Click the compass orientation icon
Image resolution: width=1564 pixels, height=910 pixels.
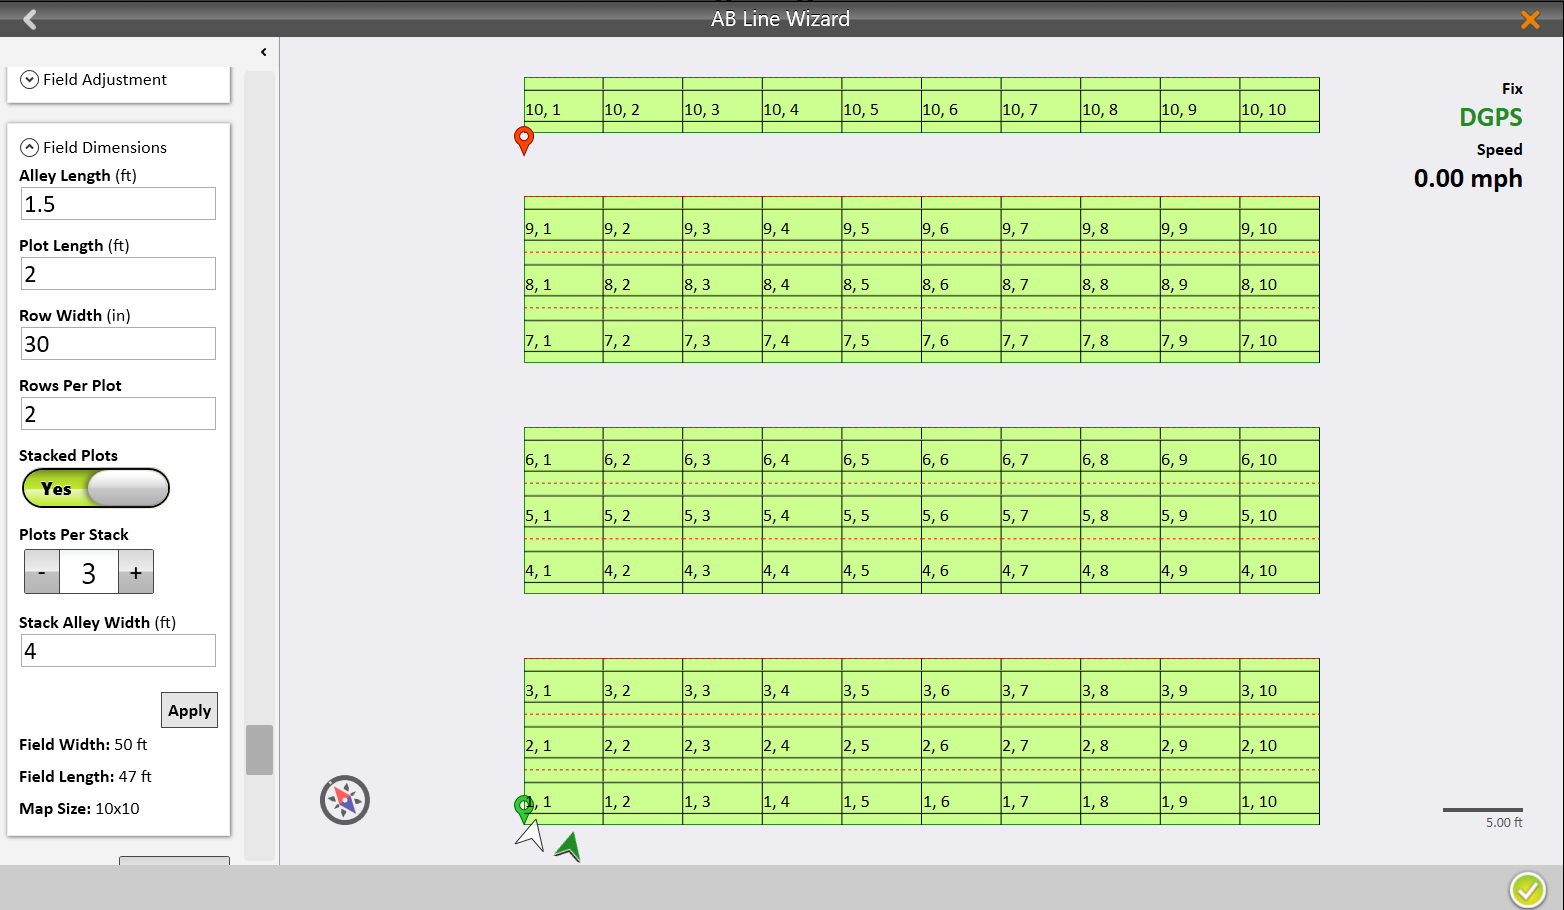click(x=345, y=800)
